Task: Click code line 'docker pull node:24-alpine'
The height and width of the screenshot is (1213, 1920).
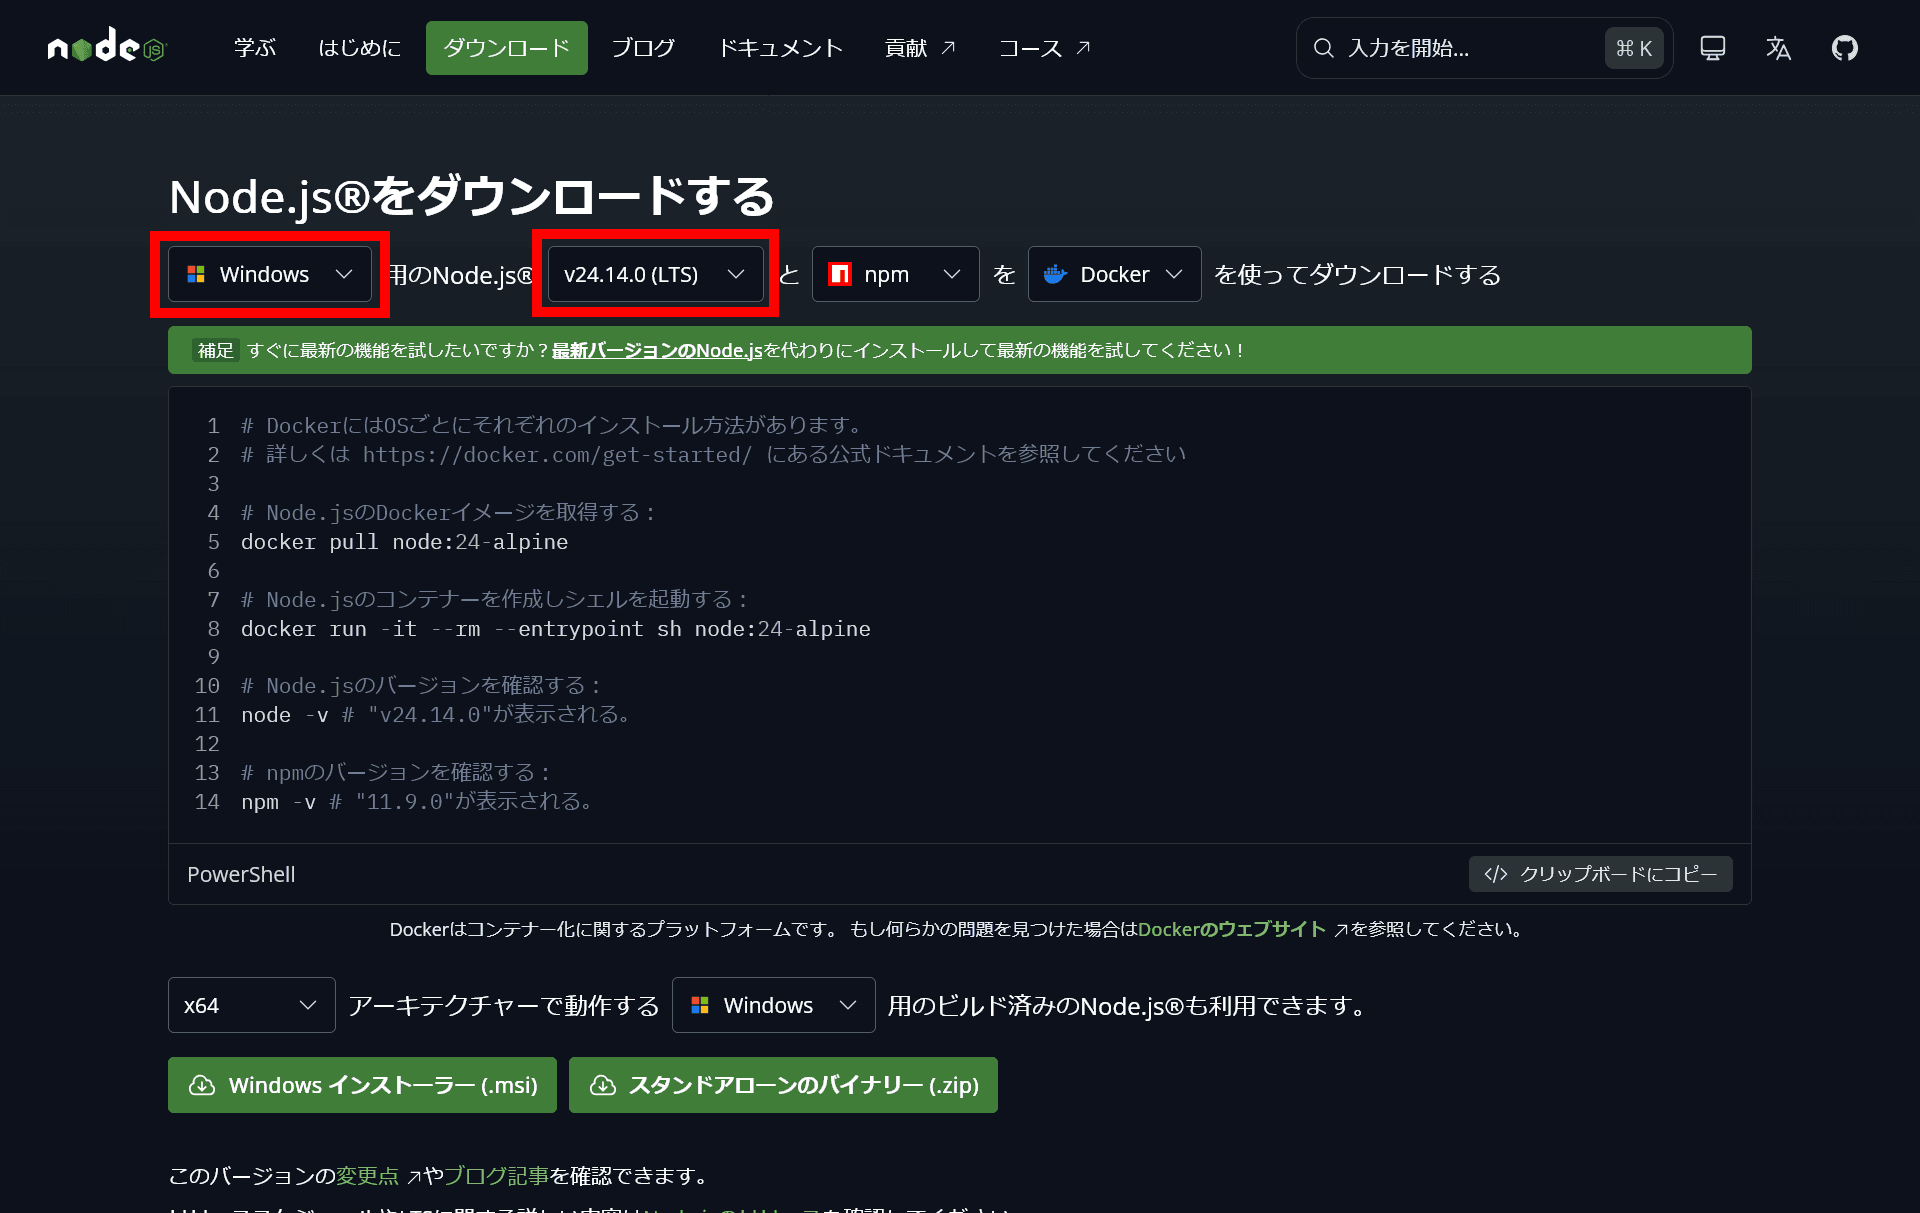Action: (404, 542)
